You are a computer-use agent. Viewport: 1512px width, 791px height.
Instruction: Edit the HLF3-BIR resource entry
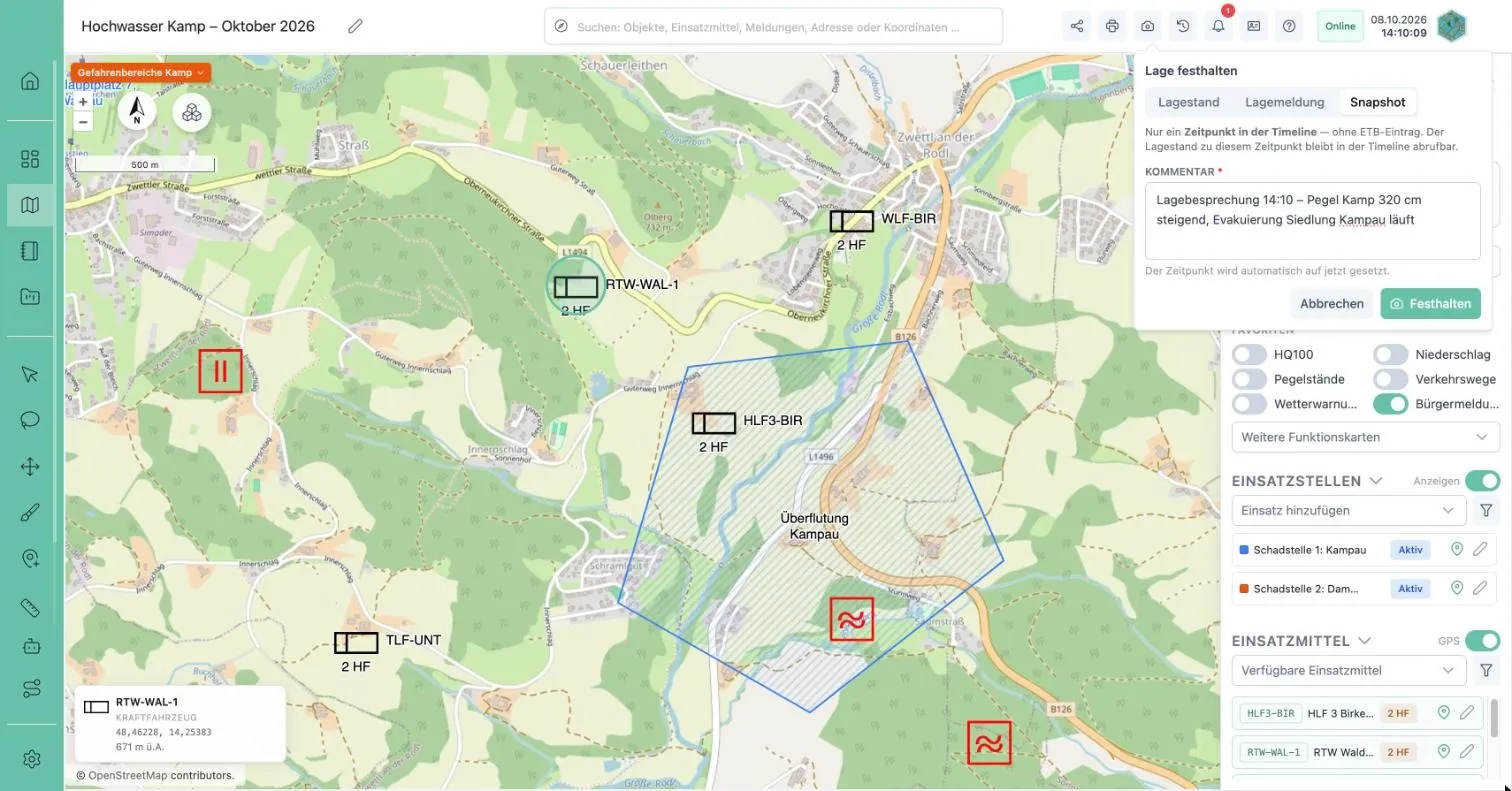1467,713
